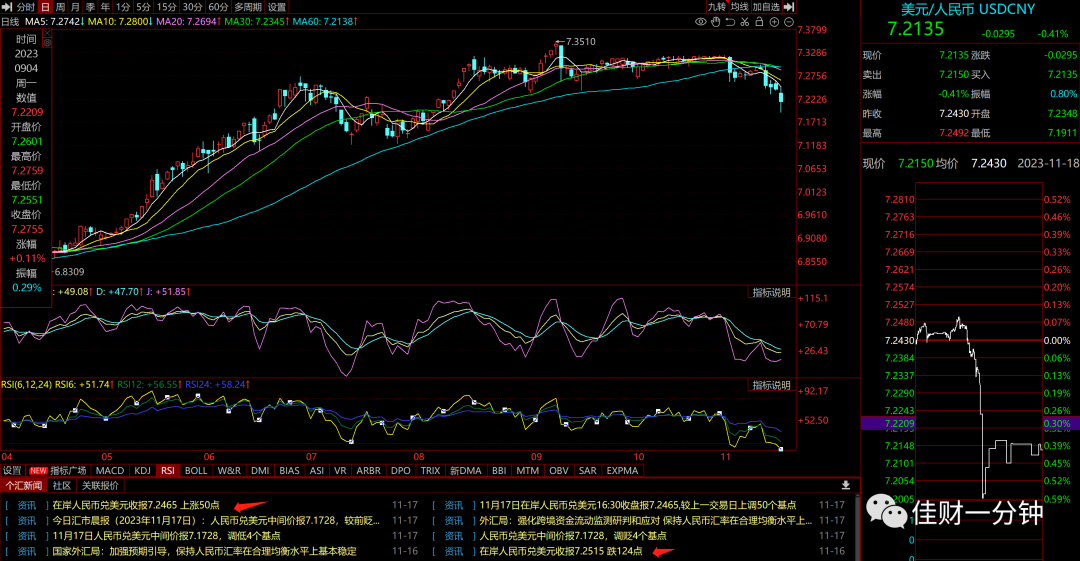Image resolution: width=1080 pixels, height=561 pixels.
Task: Open top toolbar 设置 settings
Action: click(x=277, y=7)
